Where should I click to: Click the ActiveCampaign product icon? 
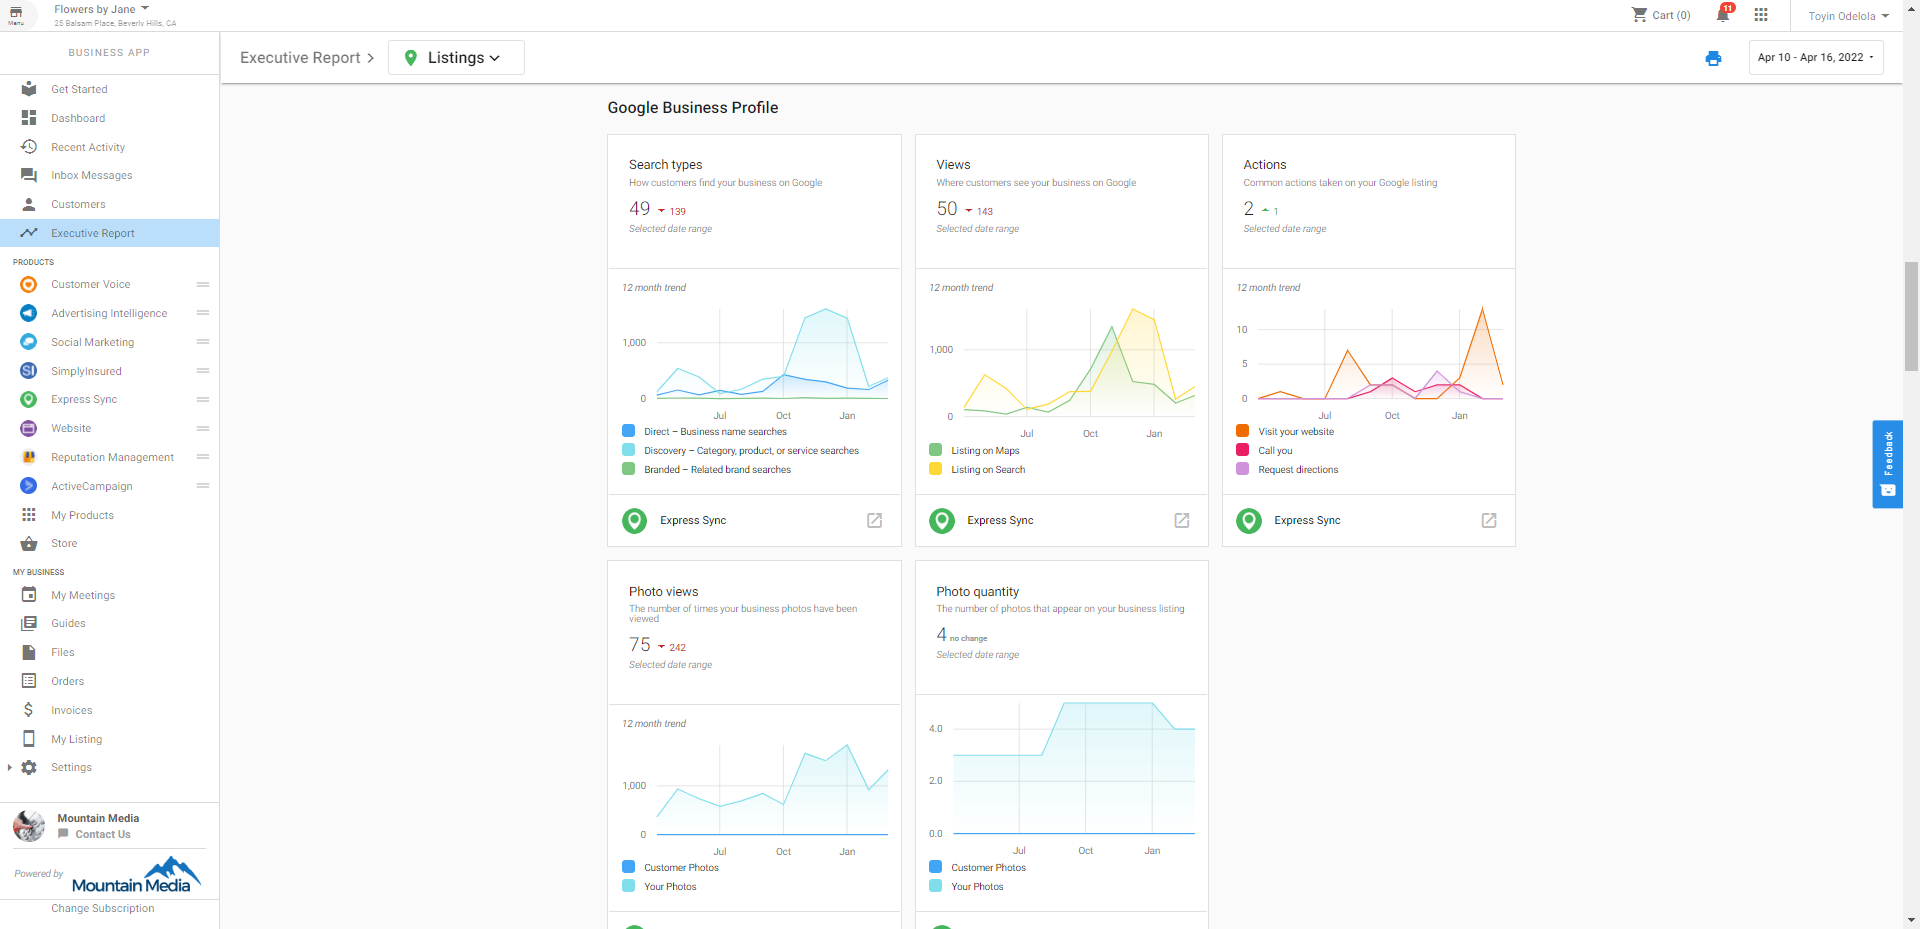tap(29, 486)
